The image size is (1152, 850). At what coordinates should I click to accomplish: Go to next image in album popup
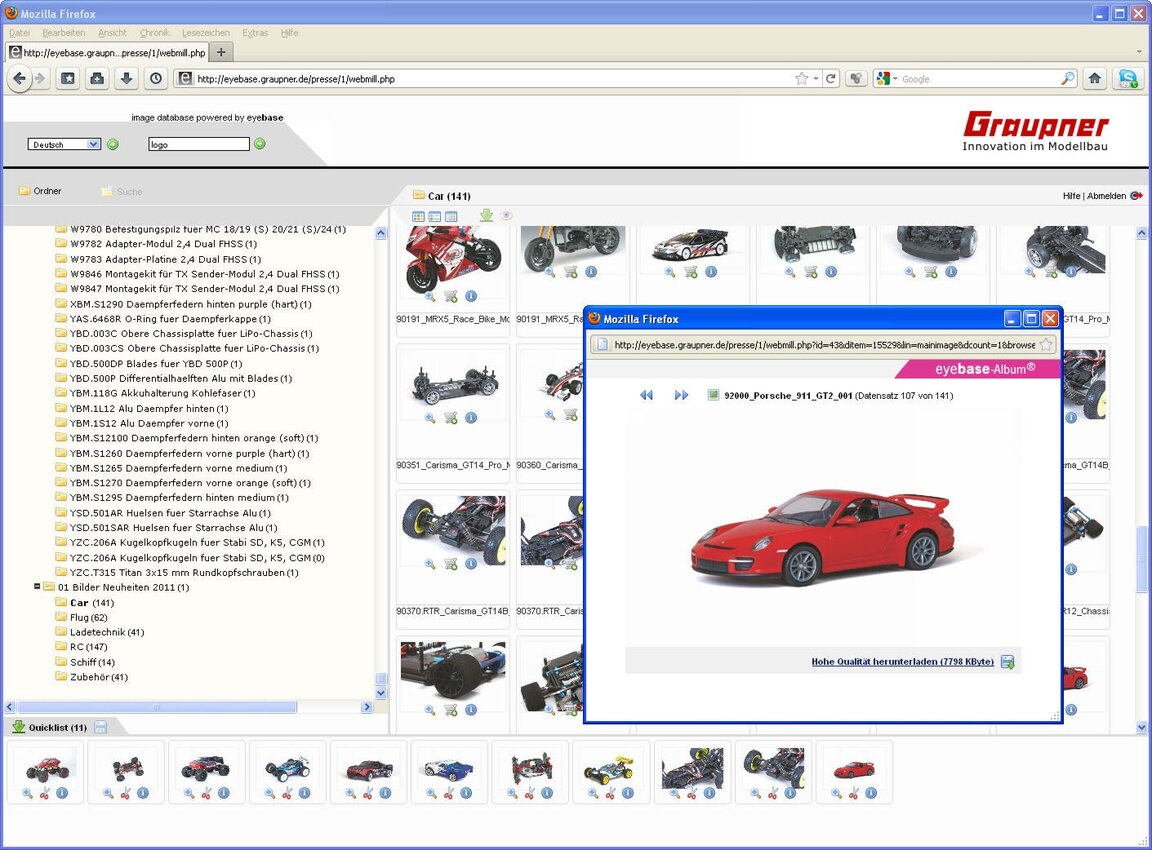pos(681,395)
